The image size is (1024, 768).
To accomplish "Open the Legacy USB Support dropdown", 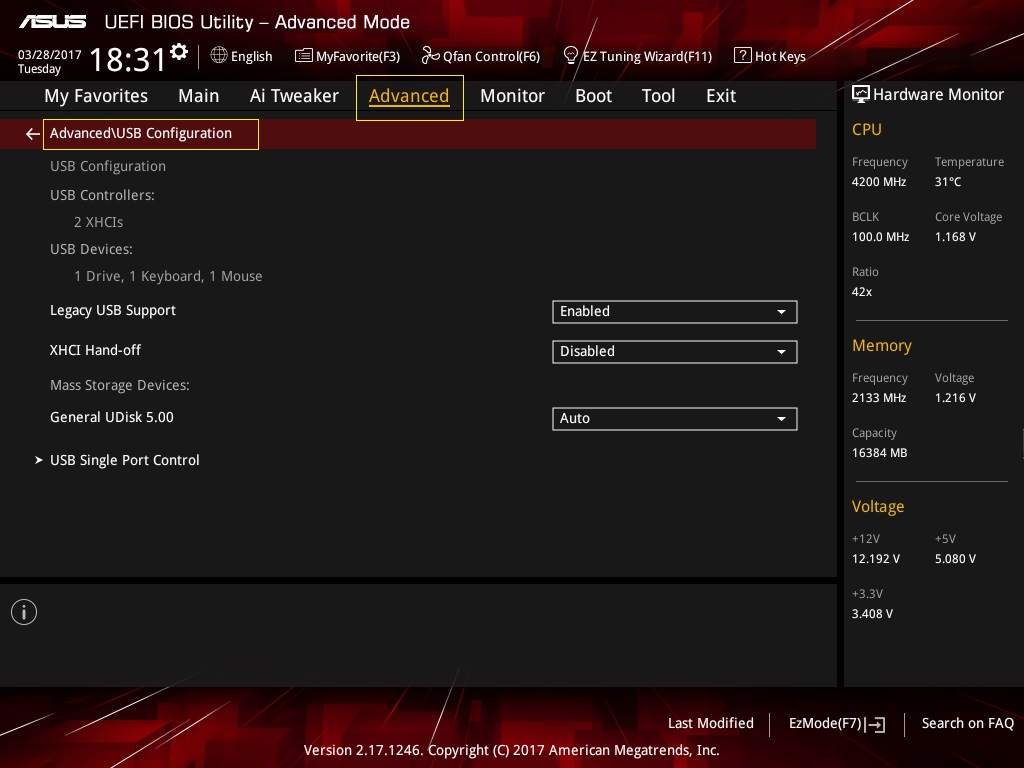I will pyautogui.click(x=675, y=312).
